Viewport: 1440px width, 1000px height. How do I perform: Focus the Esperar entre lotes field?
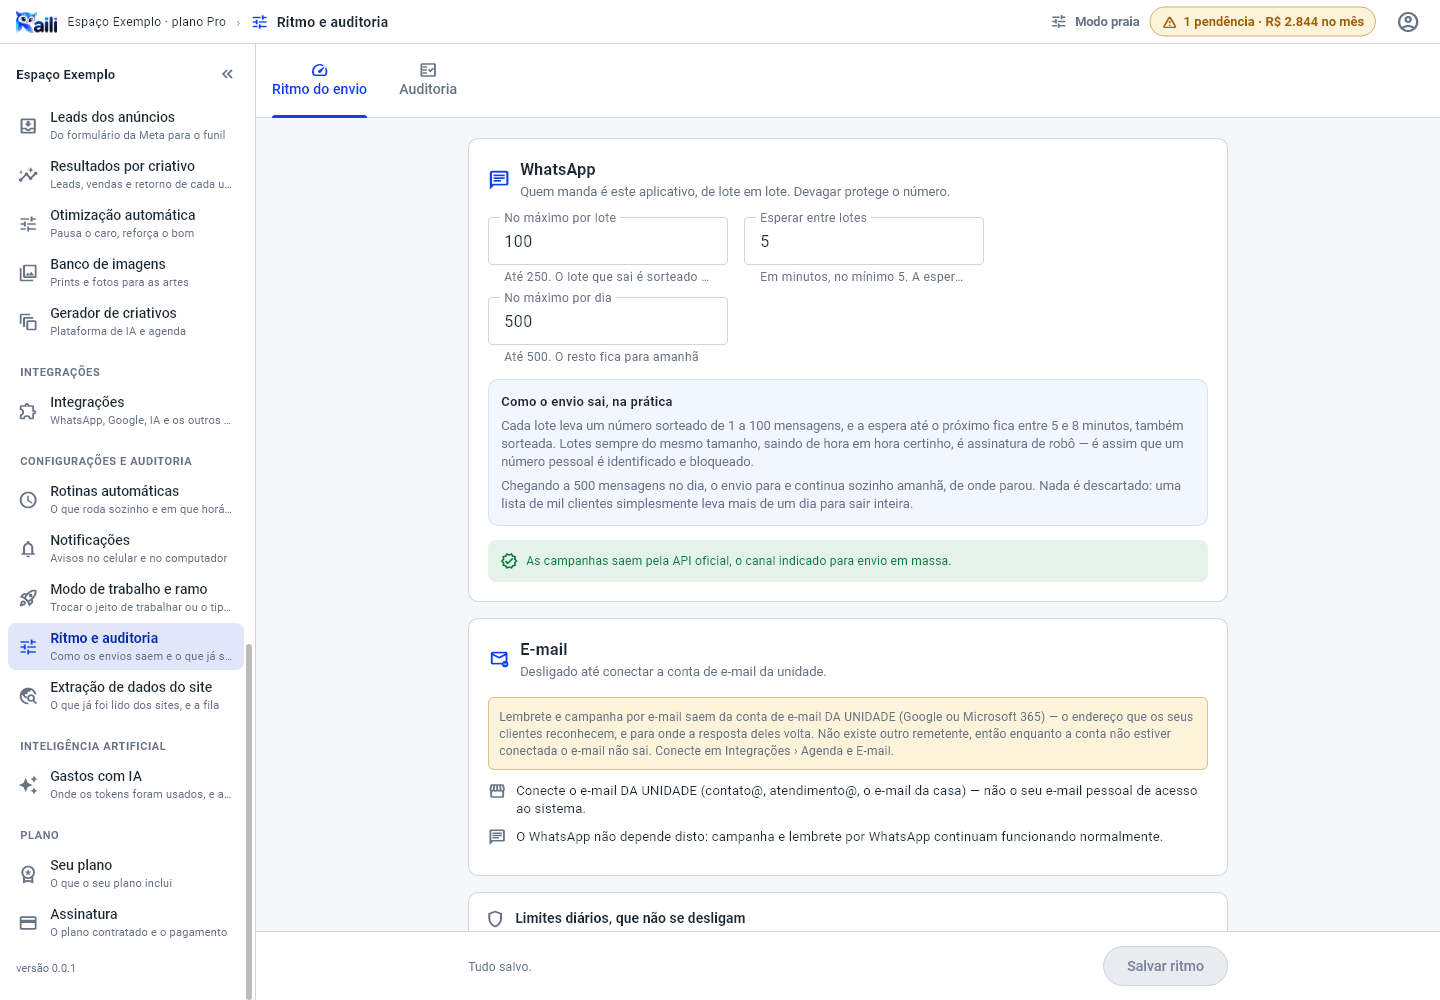point(864,241)
